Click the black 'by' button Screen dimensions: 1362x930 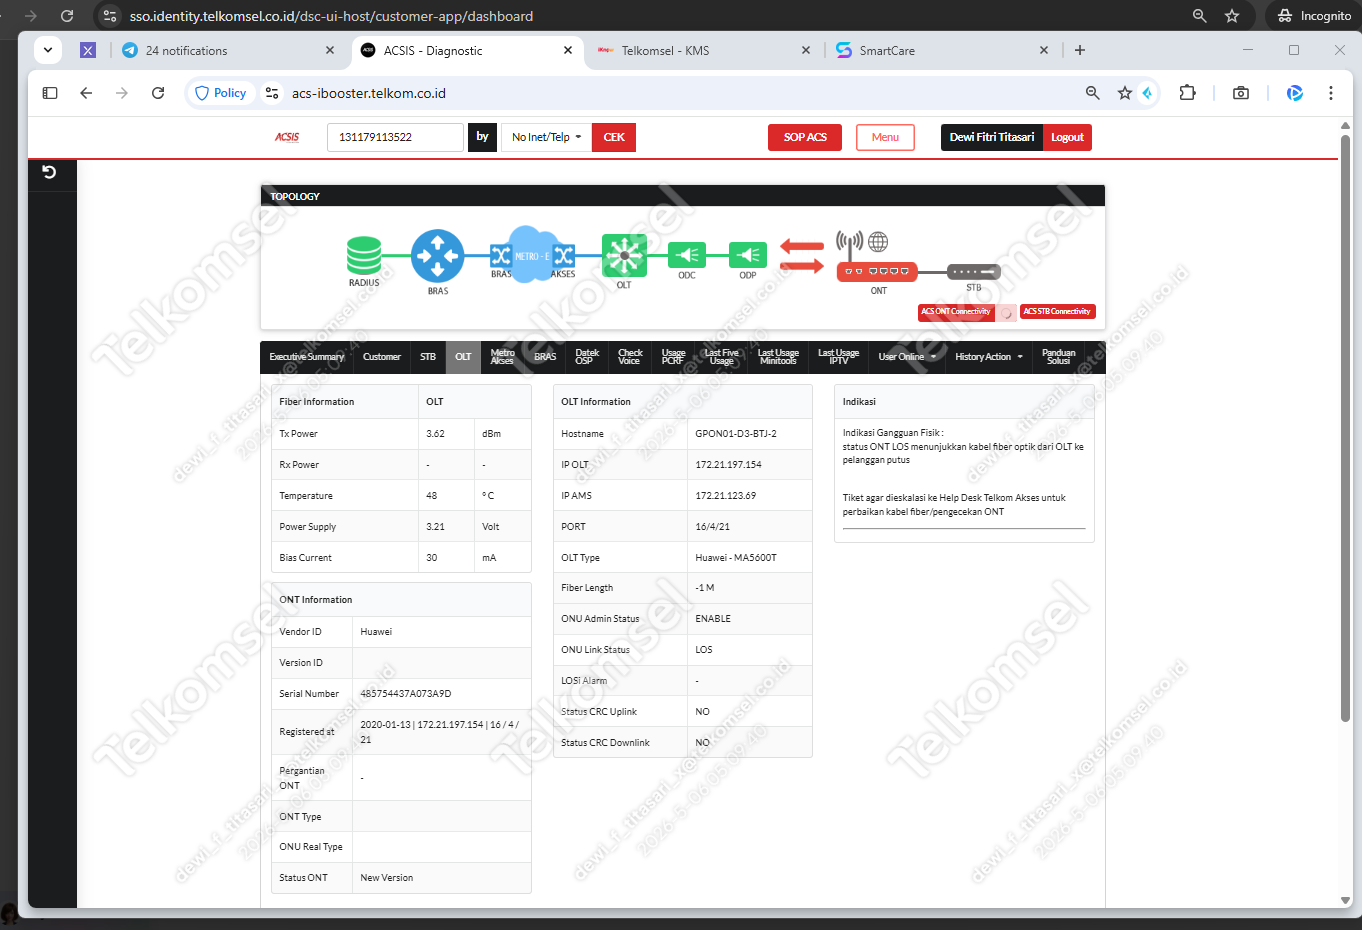482,137
